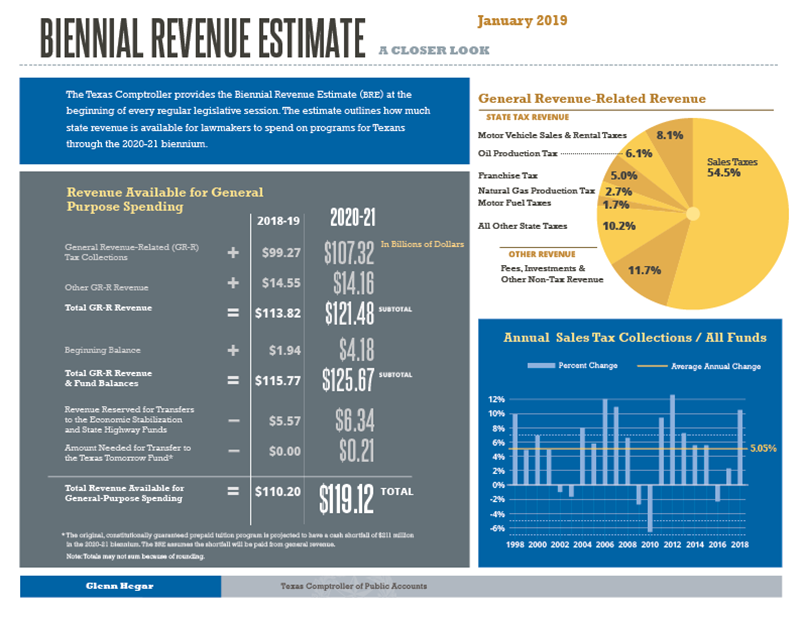Click 'Motor Vehicle Sales & Rental Taxes' label

552,135
